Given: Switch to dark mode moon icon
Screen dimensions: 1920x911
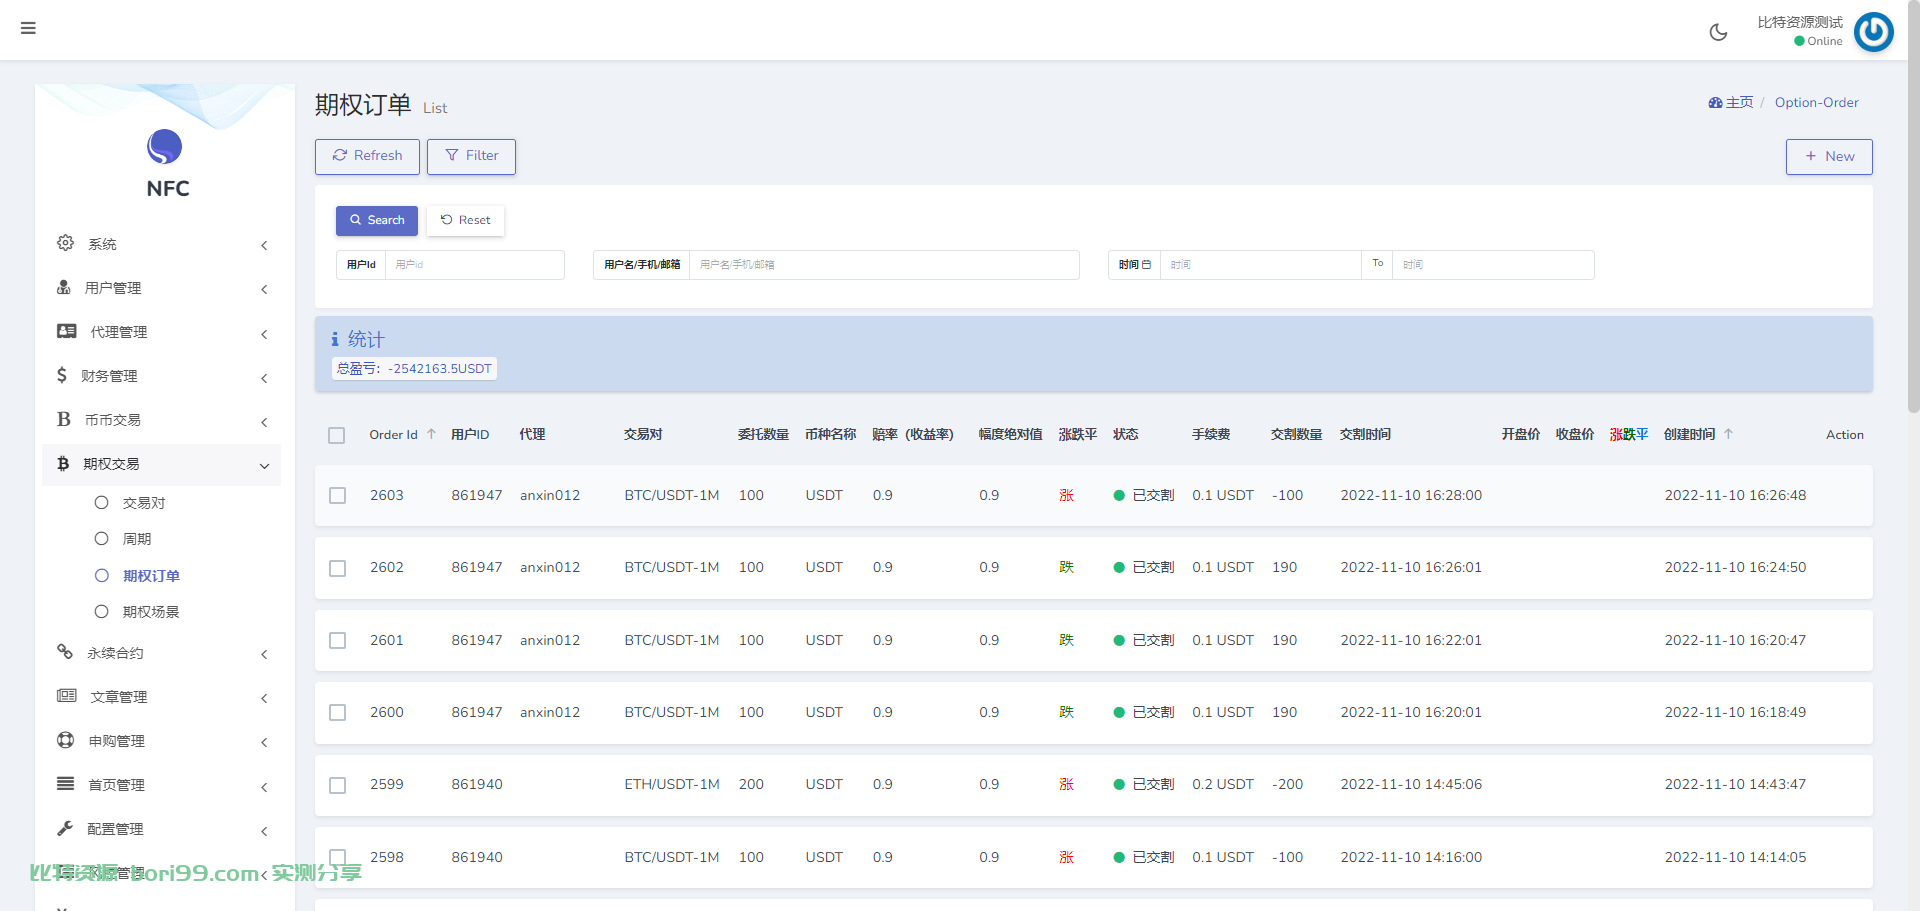Looking at the screenshot, I should coord(1718,32).
